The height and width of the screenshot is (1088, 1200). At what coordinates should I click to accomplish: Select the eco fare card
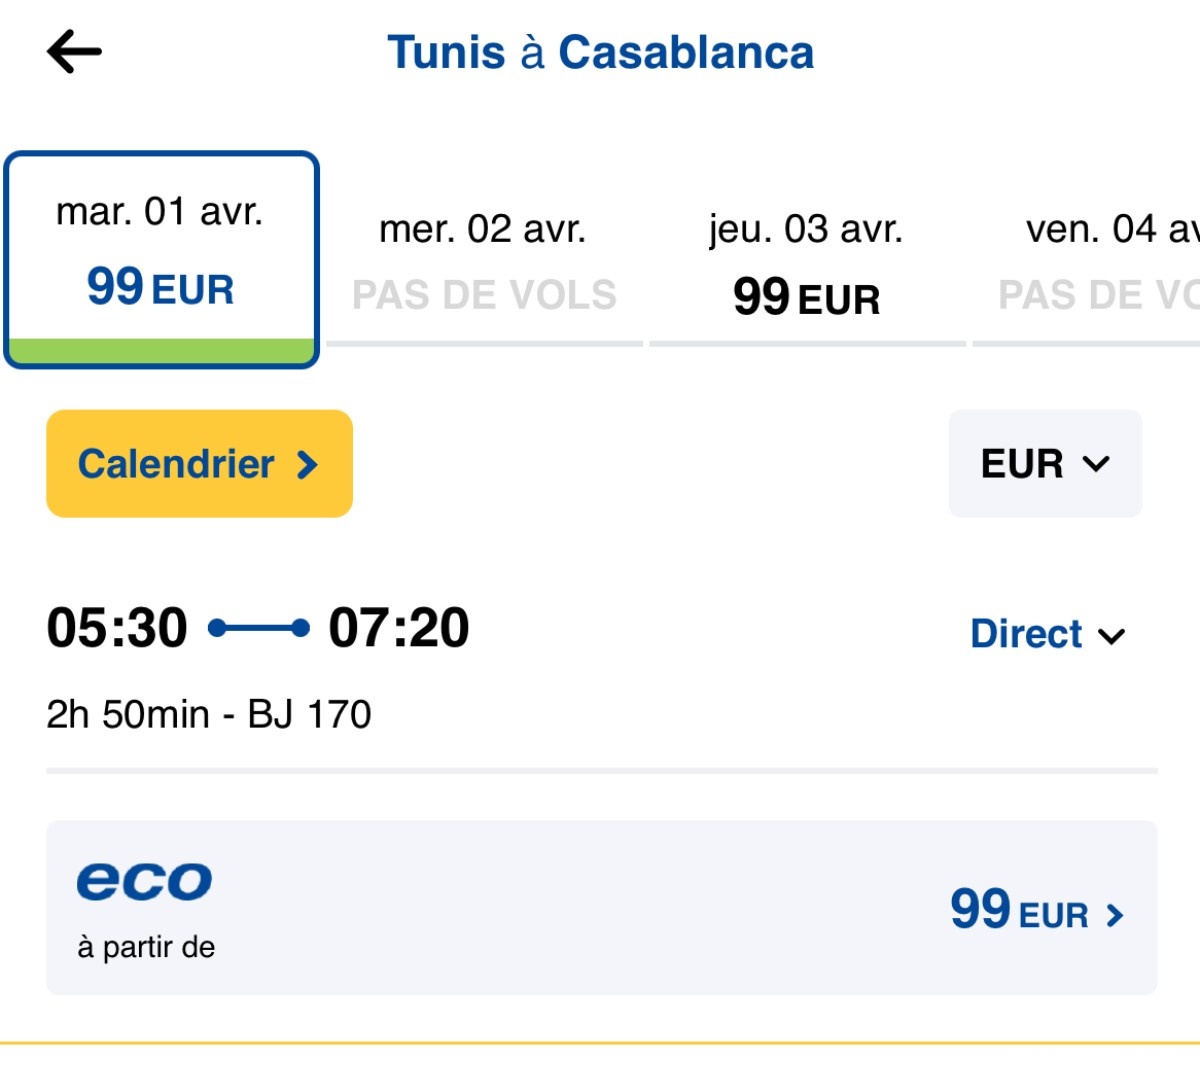coord(601,908)
